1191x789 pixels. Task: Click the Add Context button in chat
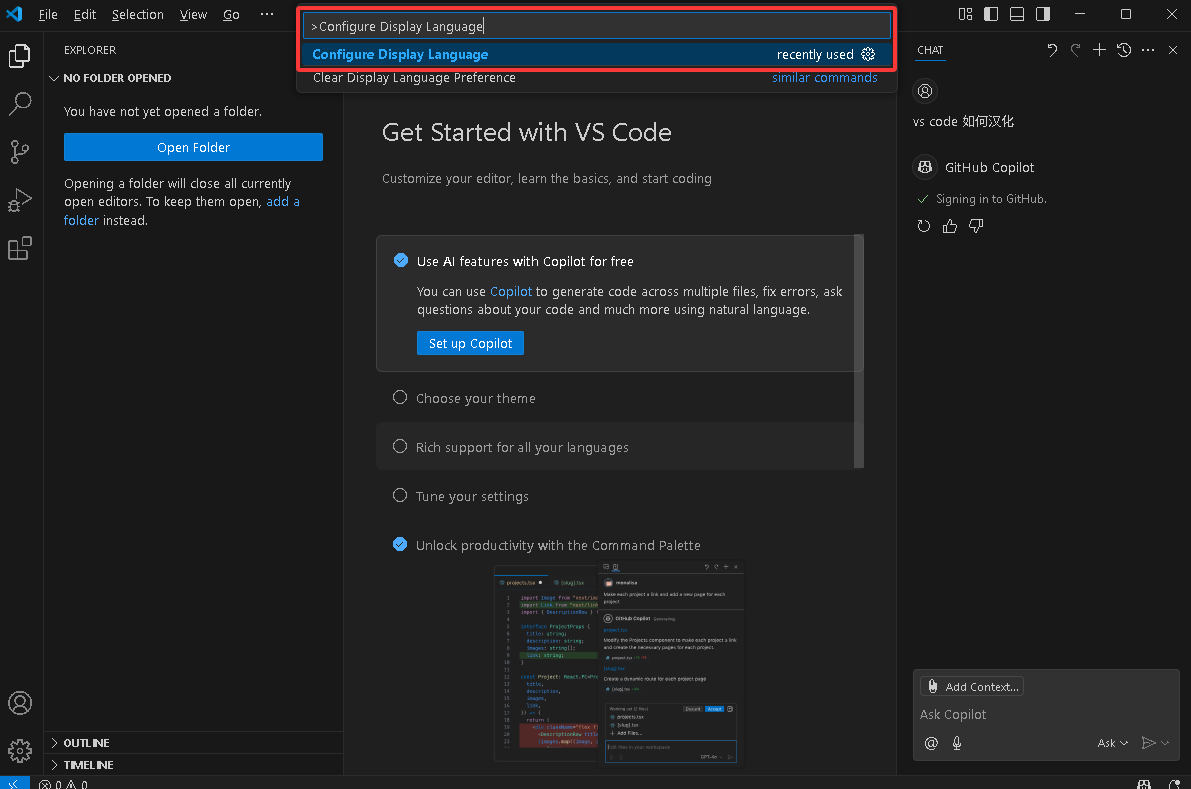(972, 686)
